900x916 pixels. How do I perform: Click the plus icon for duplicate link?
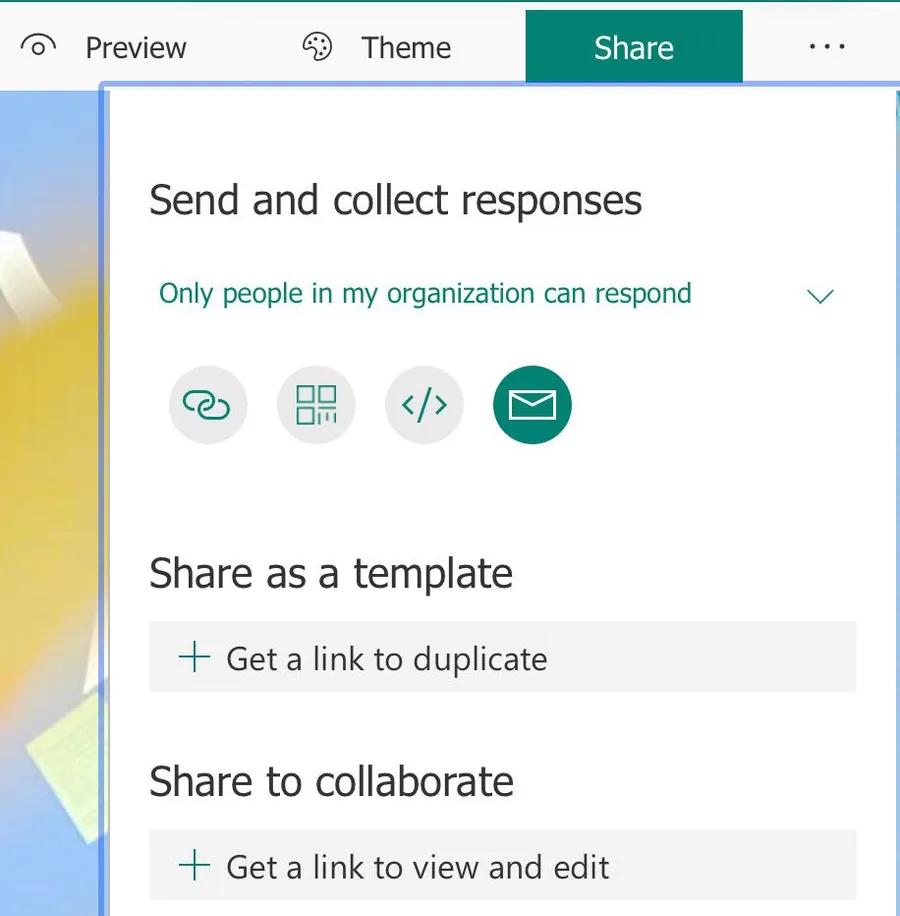[x=193, y=658]
